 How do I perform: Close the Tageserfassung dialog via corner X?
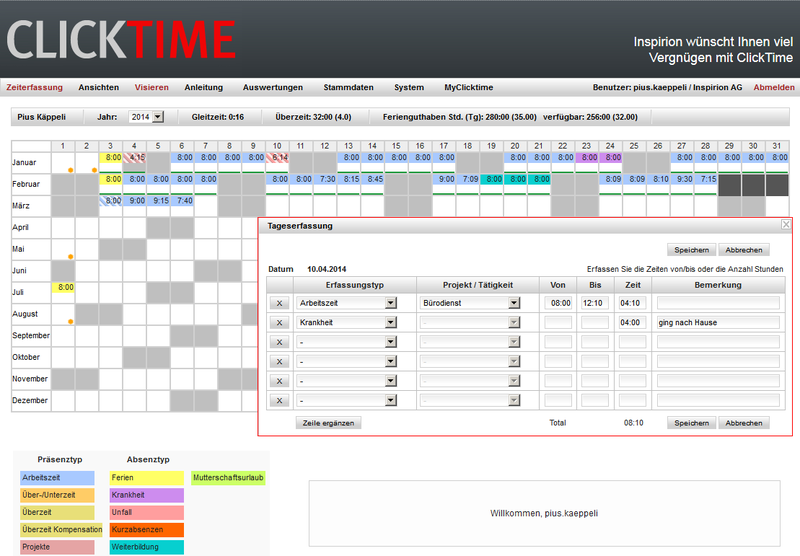coord(786,225)
